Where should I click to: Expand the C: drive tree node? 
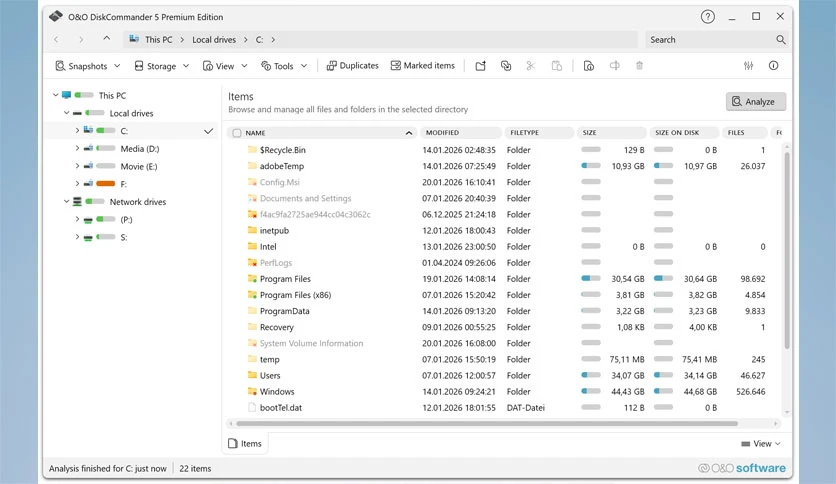(77, 131)
